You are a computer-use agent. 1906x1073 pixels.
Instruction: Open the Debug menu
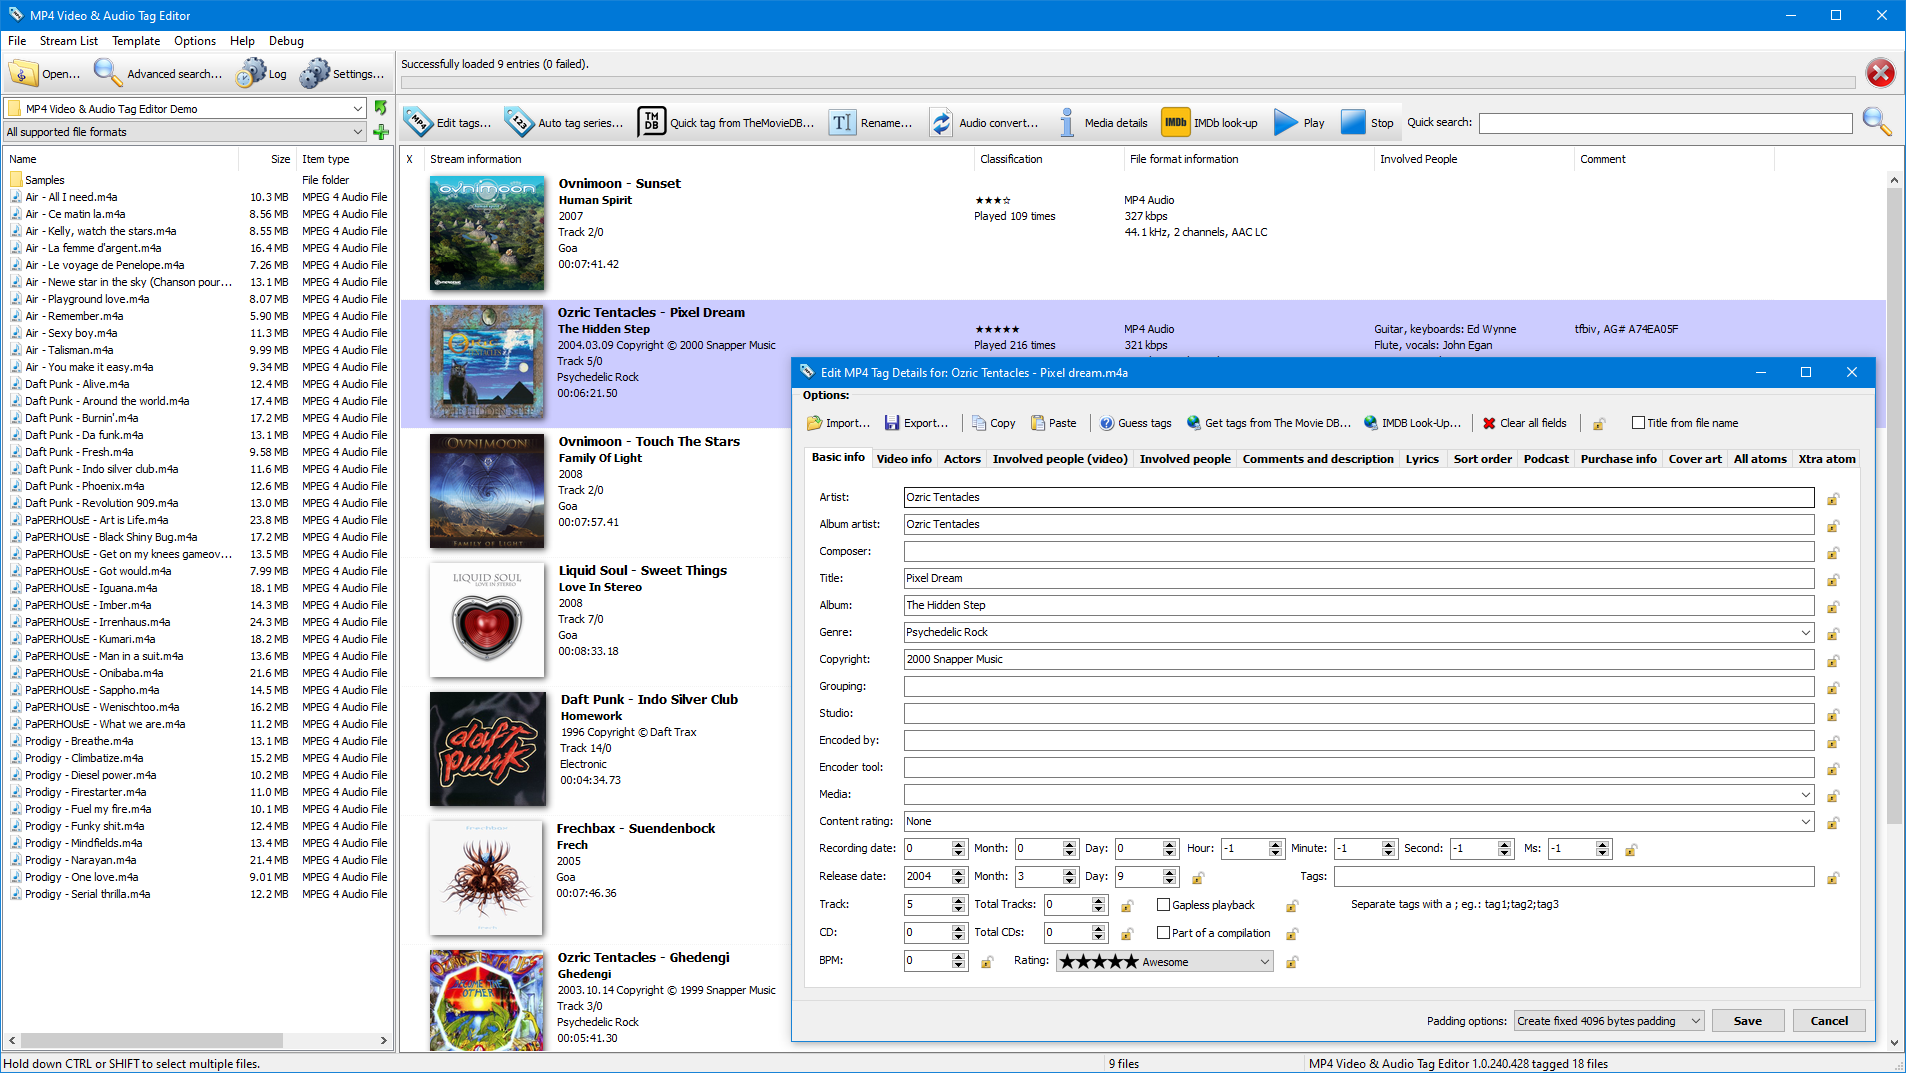point(286,41)
